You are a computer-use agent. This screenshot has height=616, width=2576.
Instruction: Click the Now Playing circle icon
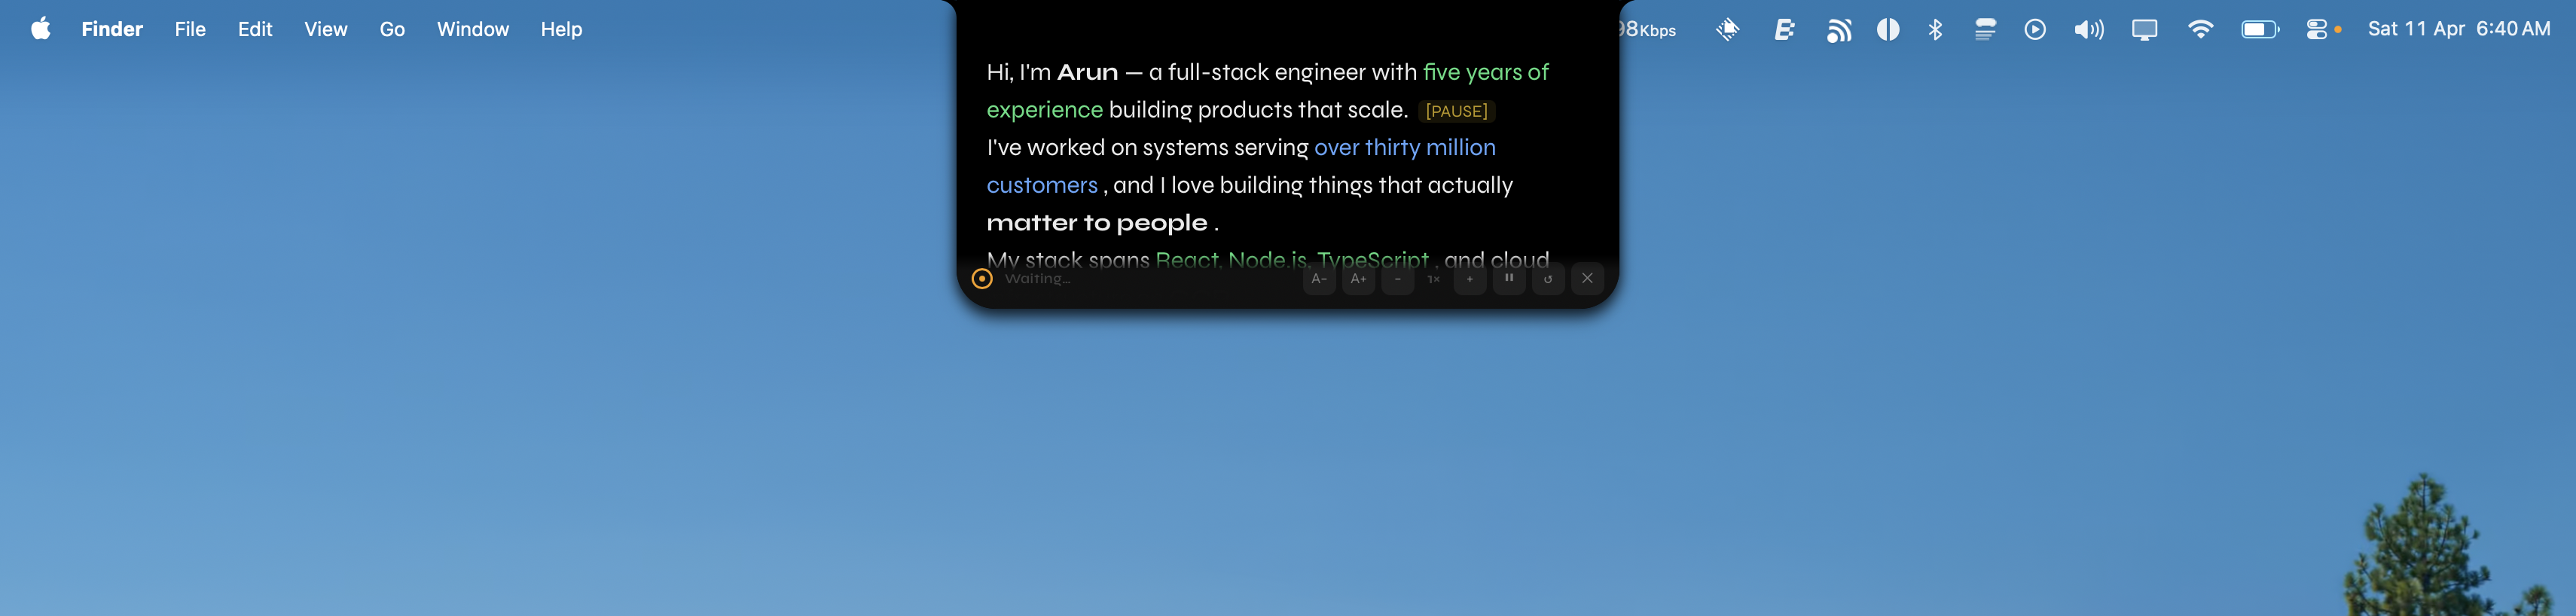pyautogui.click(x=2034, y=29)
